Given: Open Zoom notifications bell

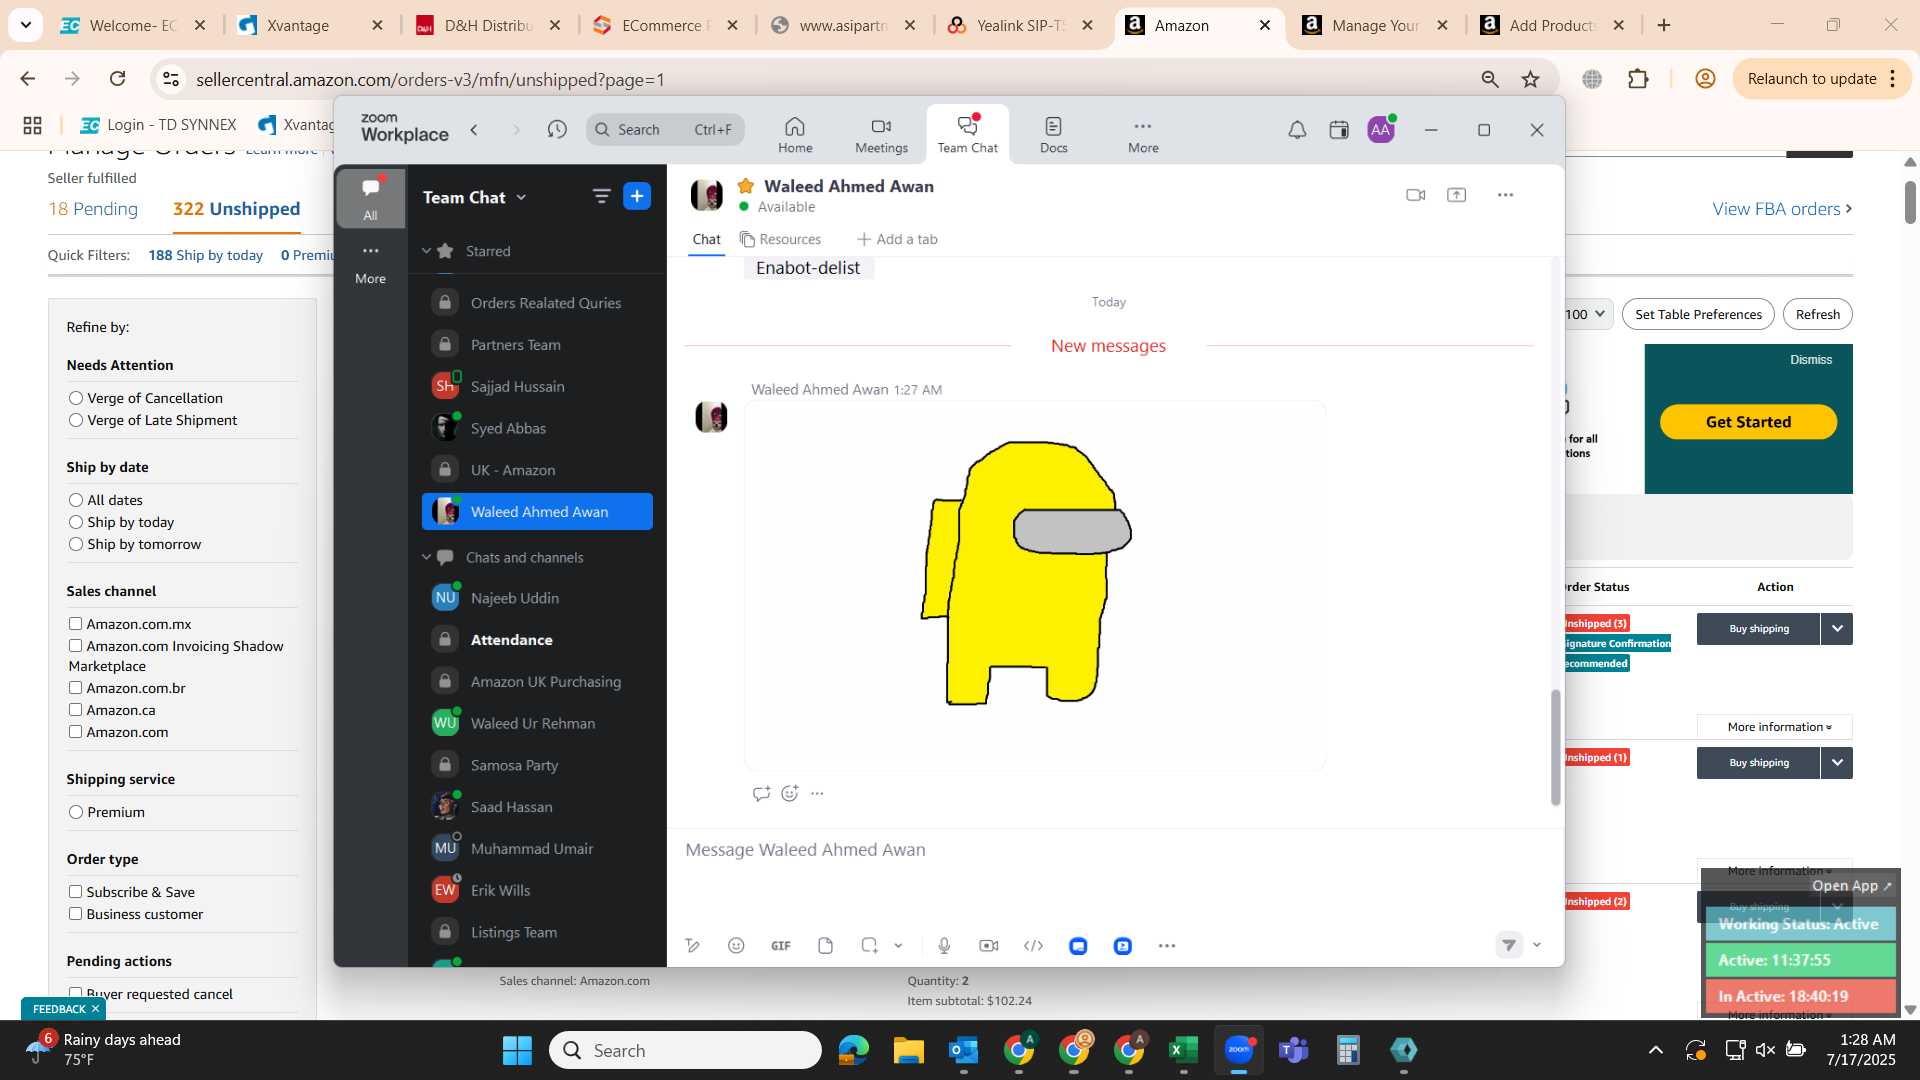Looking at the screenshot, I should point(1297,130).
